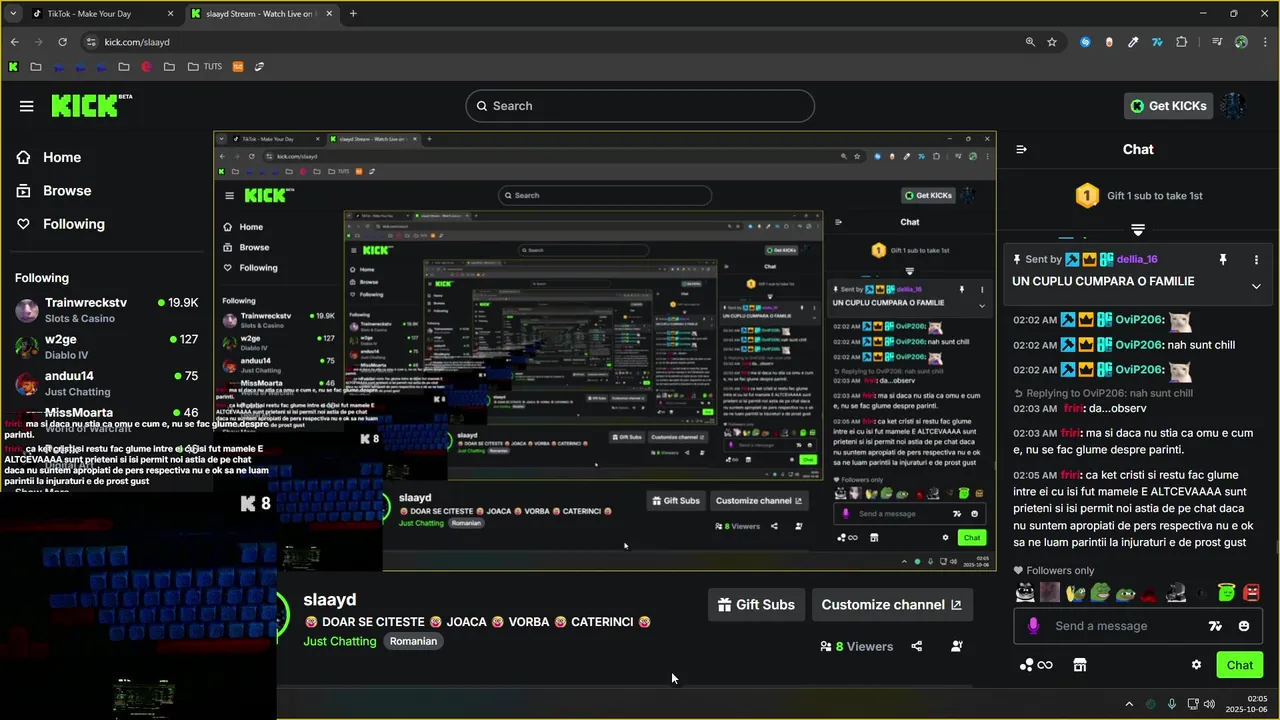The image size is (1280, 720).
Task: Expand the pinned message chevron
Action: point(1256,286)
